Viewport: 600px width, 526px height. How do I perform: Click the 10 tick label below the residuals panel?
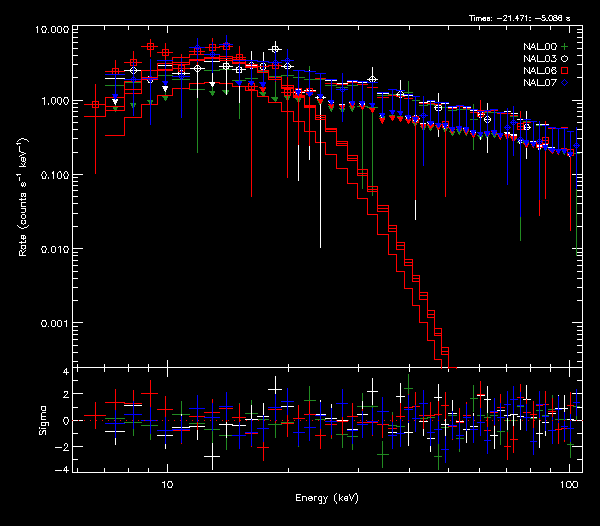(x=168, y=484)
